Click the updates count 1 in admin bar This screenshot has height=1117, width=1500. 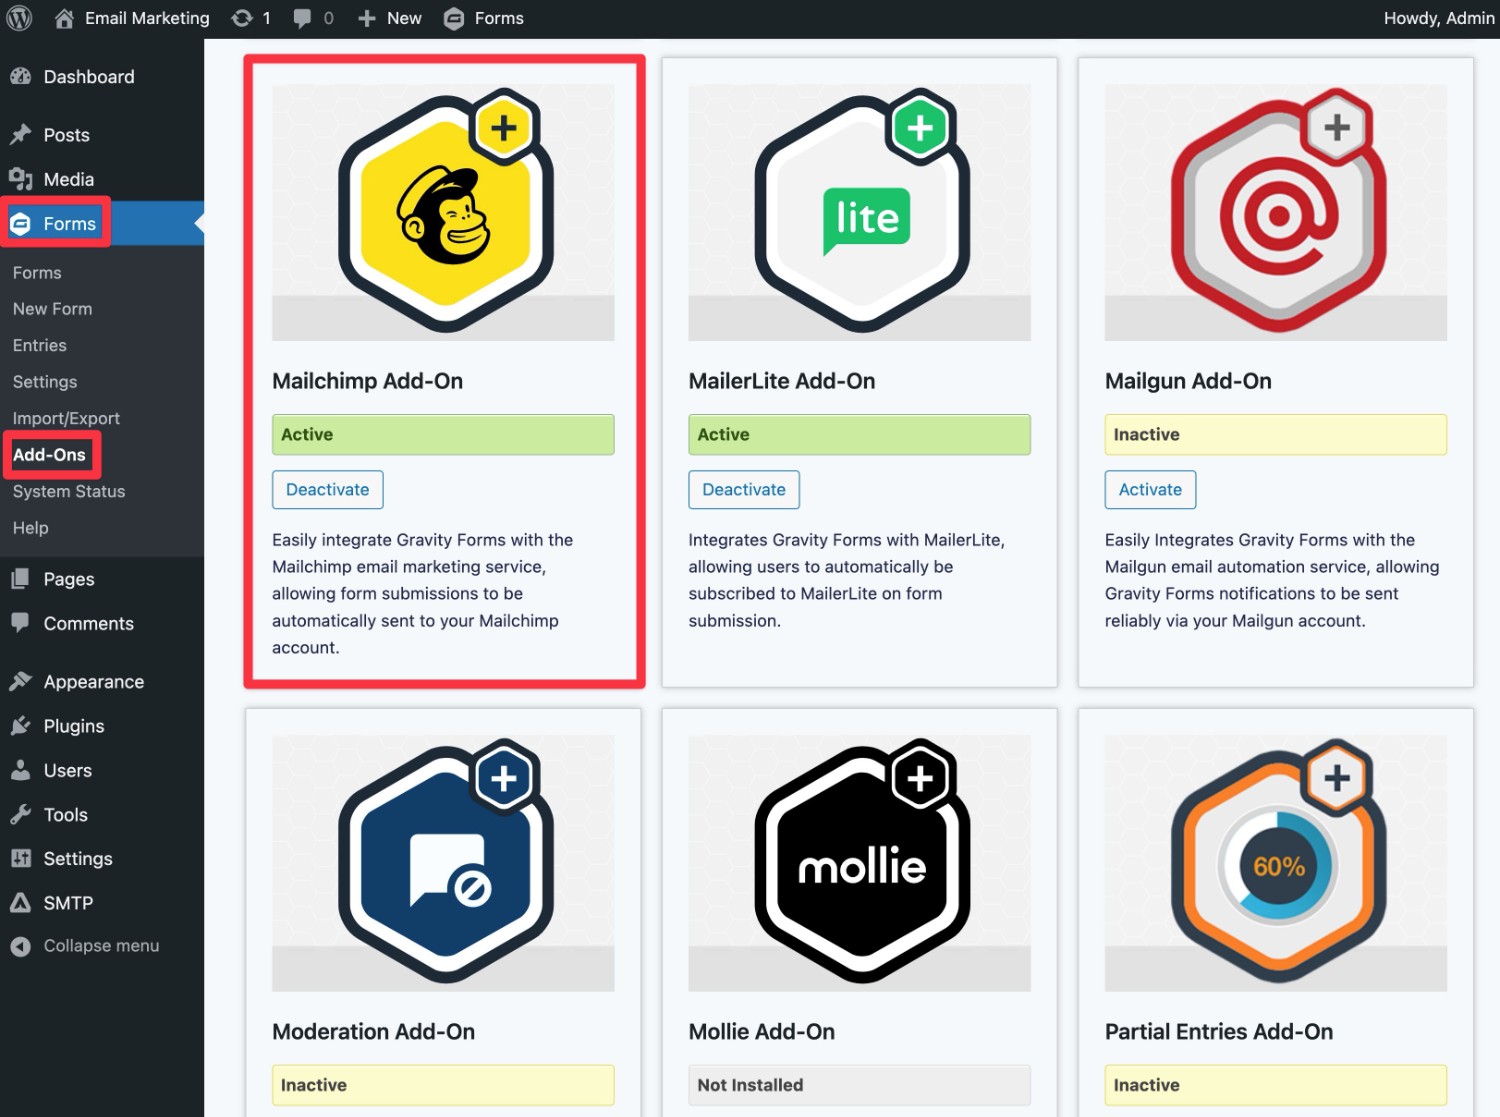pyautogui.click(x=266, y=18)
